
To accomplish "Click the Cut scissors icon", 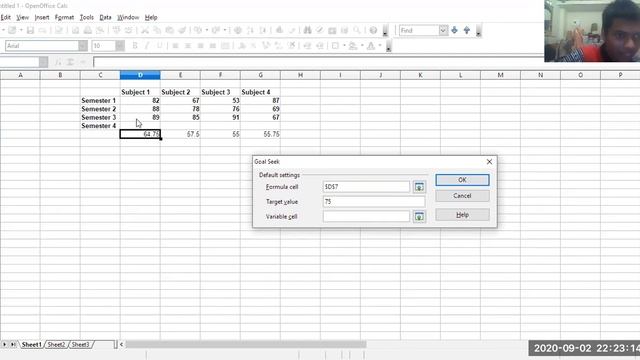I will point(145,30).
